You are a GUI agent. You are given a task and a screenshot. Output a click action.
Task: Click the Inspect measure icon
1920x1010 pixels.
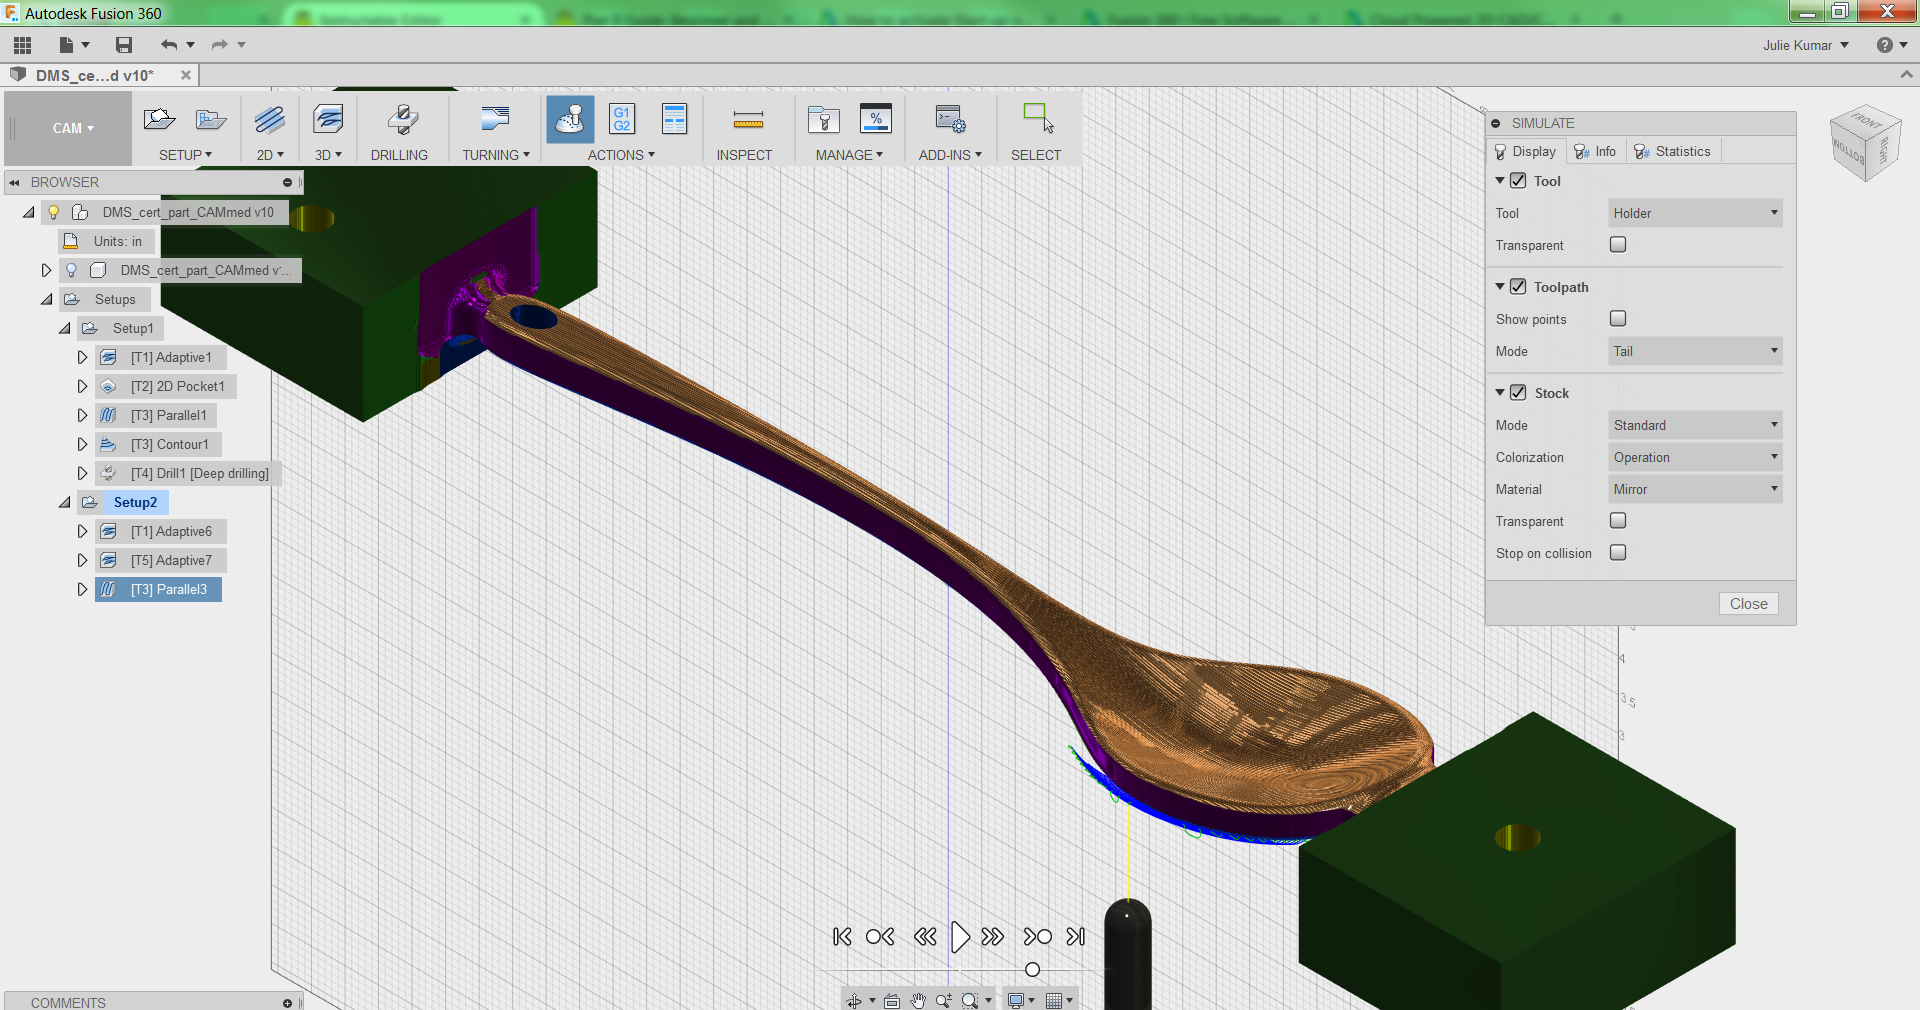(x=748, y=121)
